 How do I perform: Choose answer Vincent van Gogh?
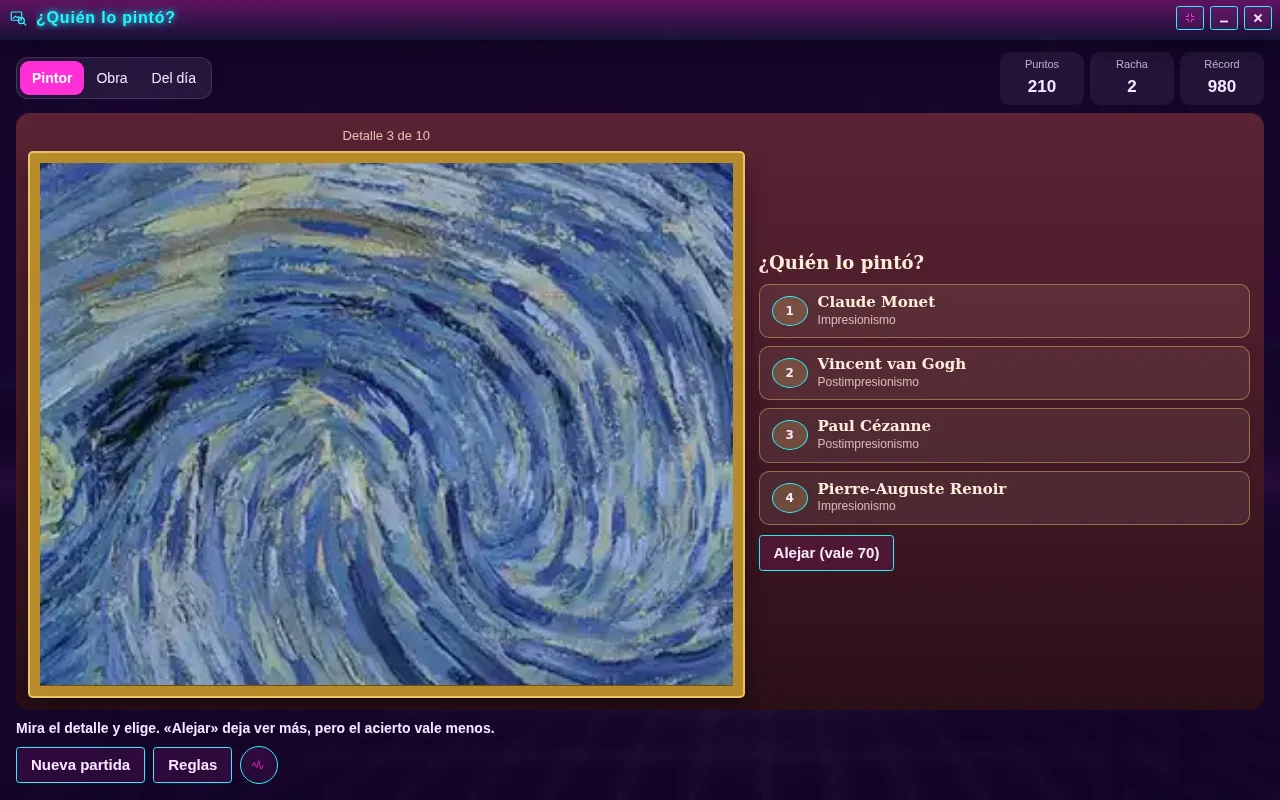(1004, 373)
